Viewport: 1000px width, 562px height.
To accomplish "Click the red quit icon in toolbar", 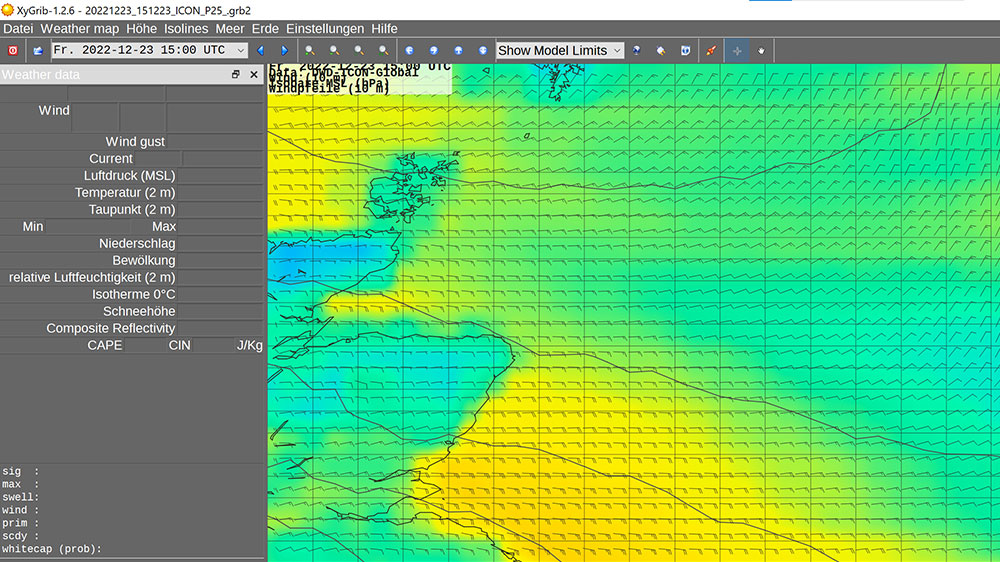I will 13,50.
